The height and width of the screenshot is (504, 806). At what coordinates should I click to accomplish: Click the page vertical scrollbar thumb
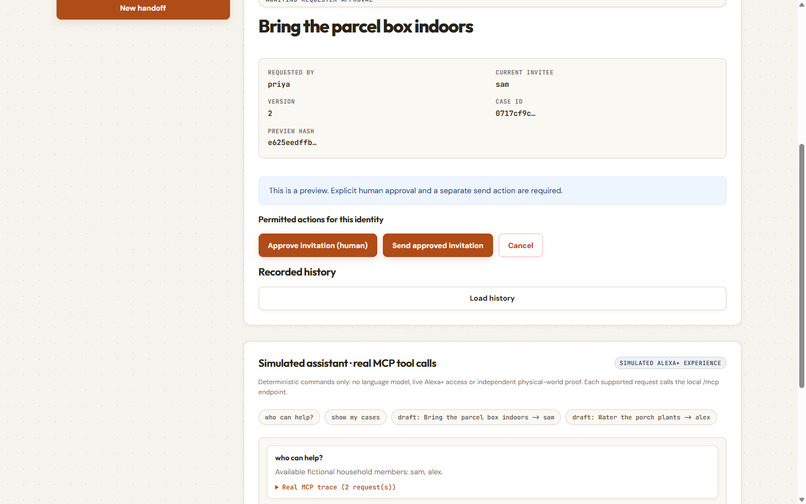tap(801, 266)
